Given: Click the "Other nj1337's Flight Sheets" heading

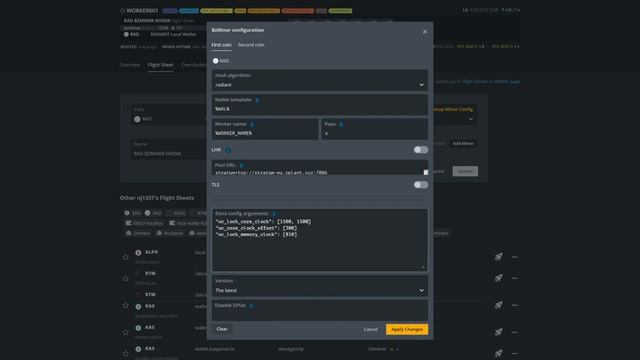Looking at the screenshot, I should pyautogui.click(x=157, y=198).
